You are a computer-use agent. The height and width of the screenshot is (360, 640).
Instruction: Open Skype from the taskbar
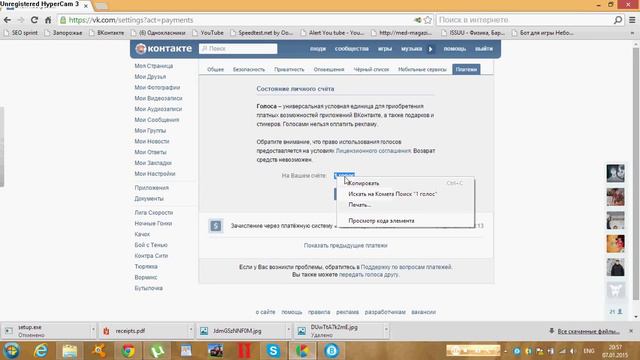point(273,351)
